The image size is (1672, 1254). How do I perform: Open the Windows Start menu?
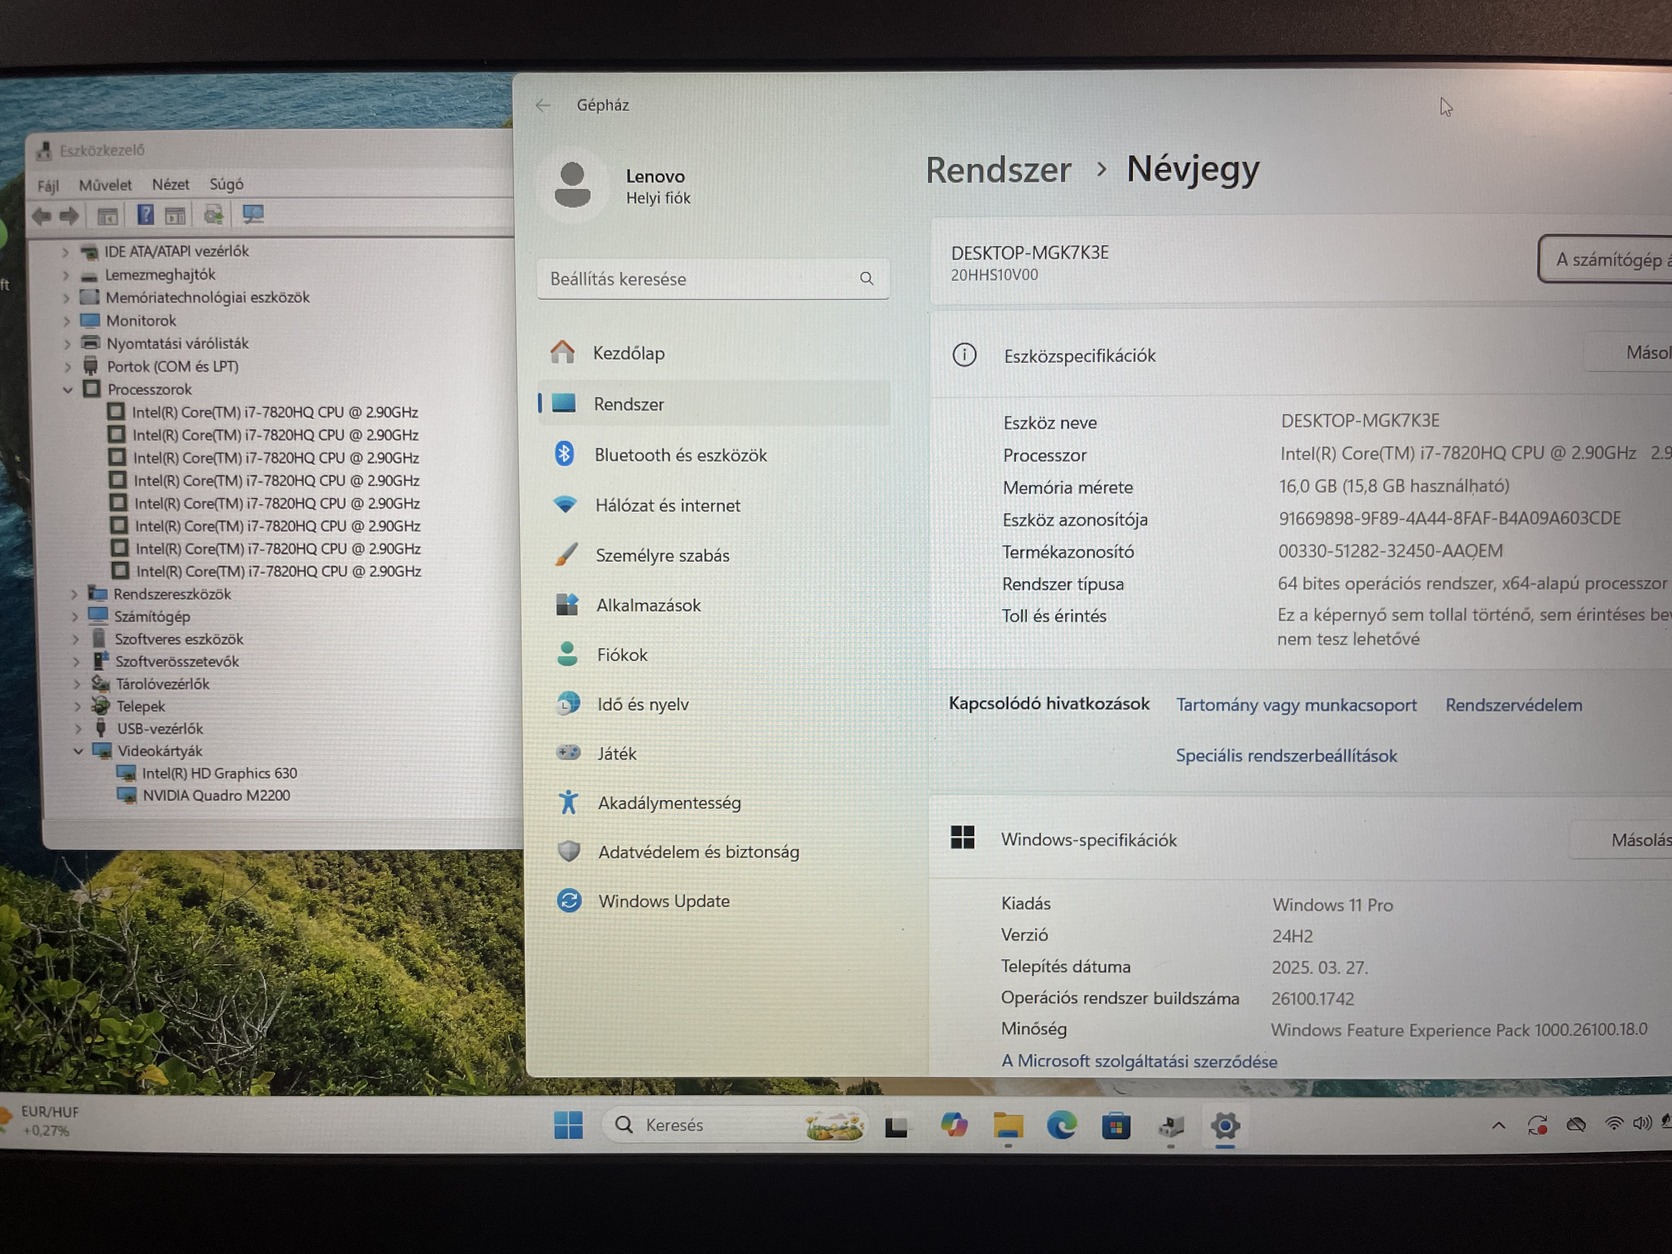click(x=568, y=1125)
